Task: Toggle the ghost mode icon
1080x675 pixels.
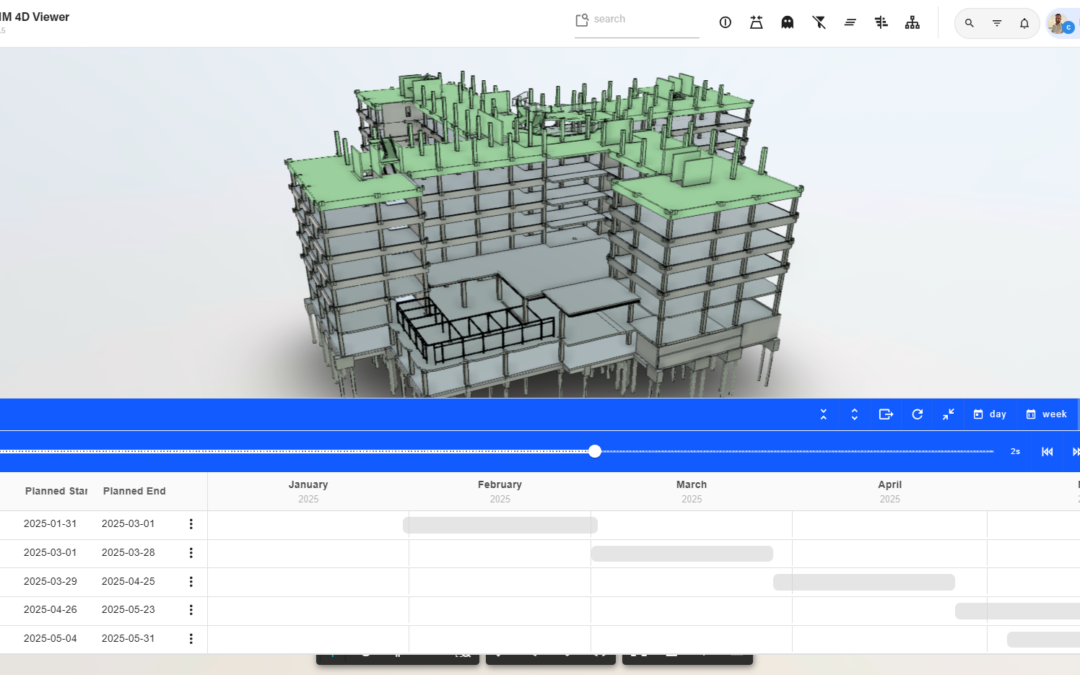Action: tap(787, 23)
